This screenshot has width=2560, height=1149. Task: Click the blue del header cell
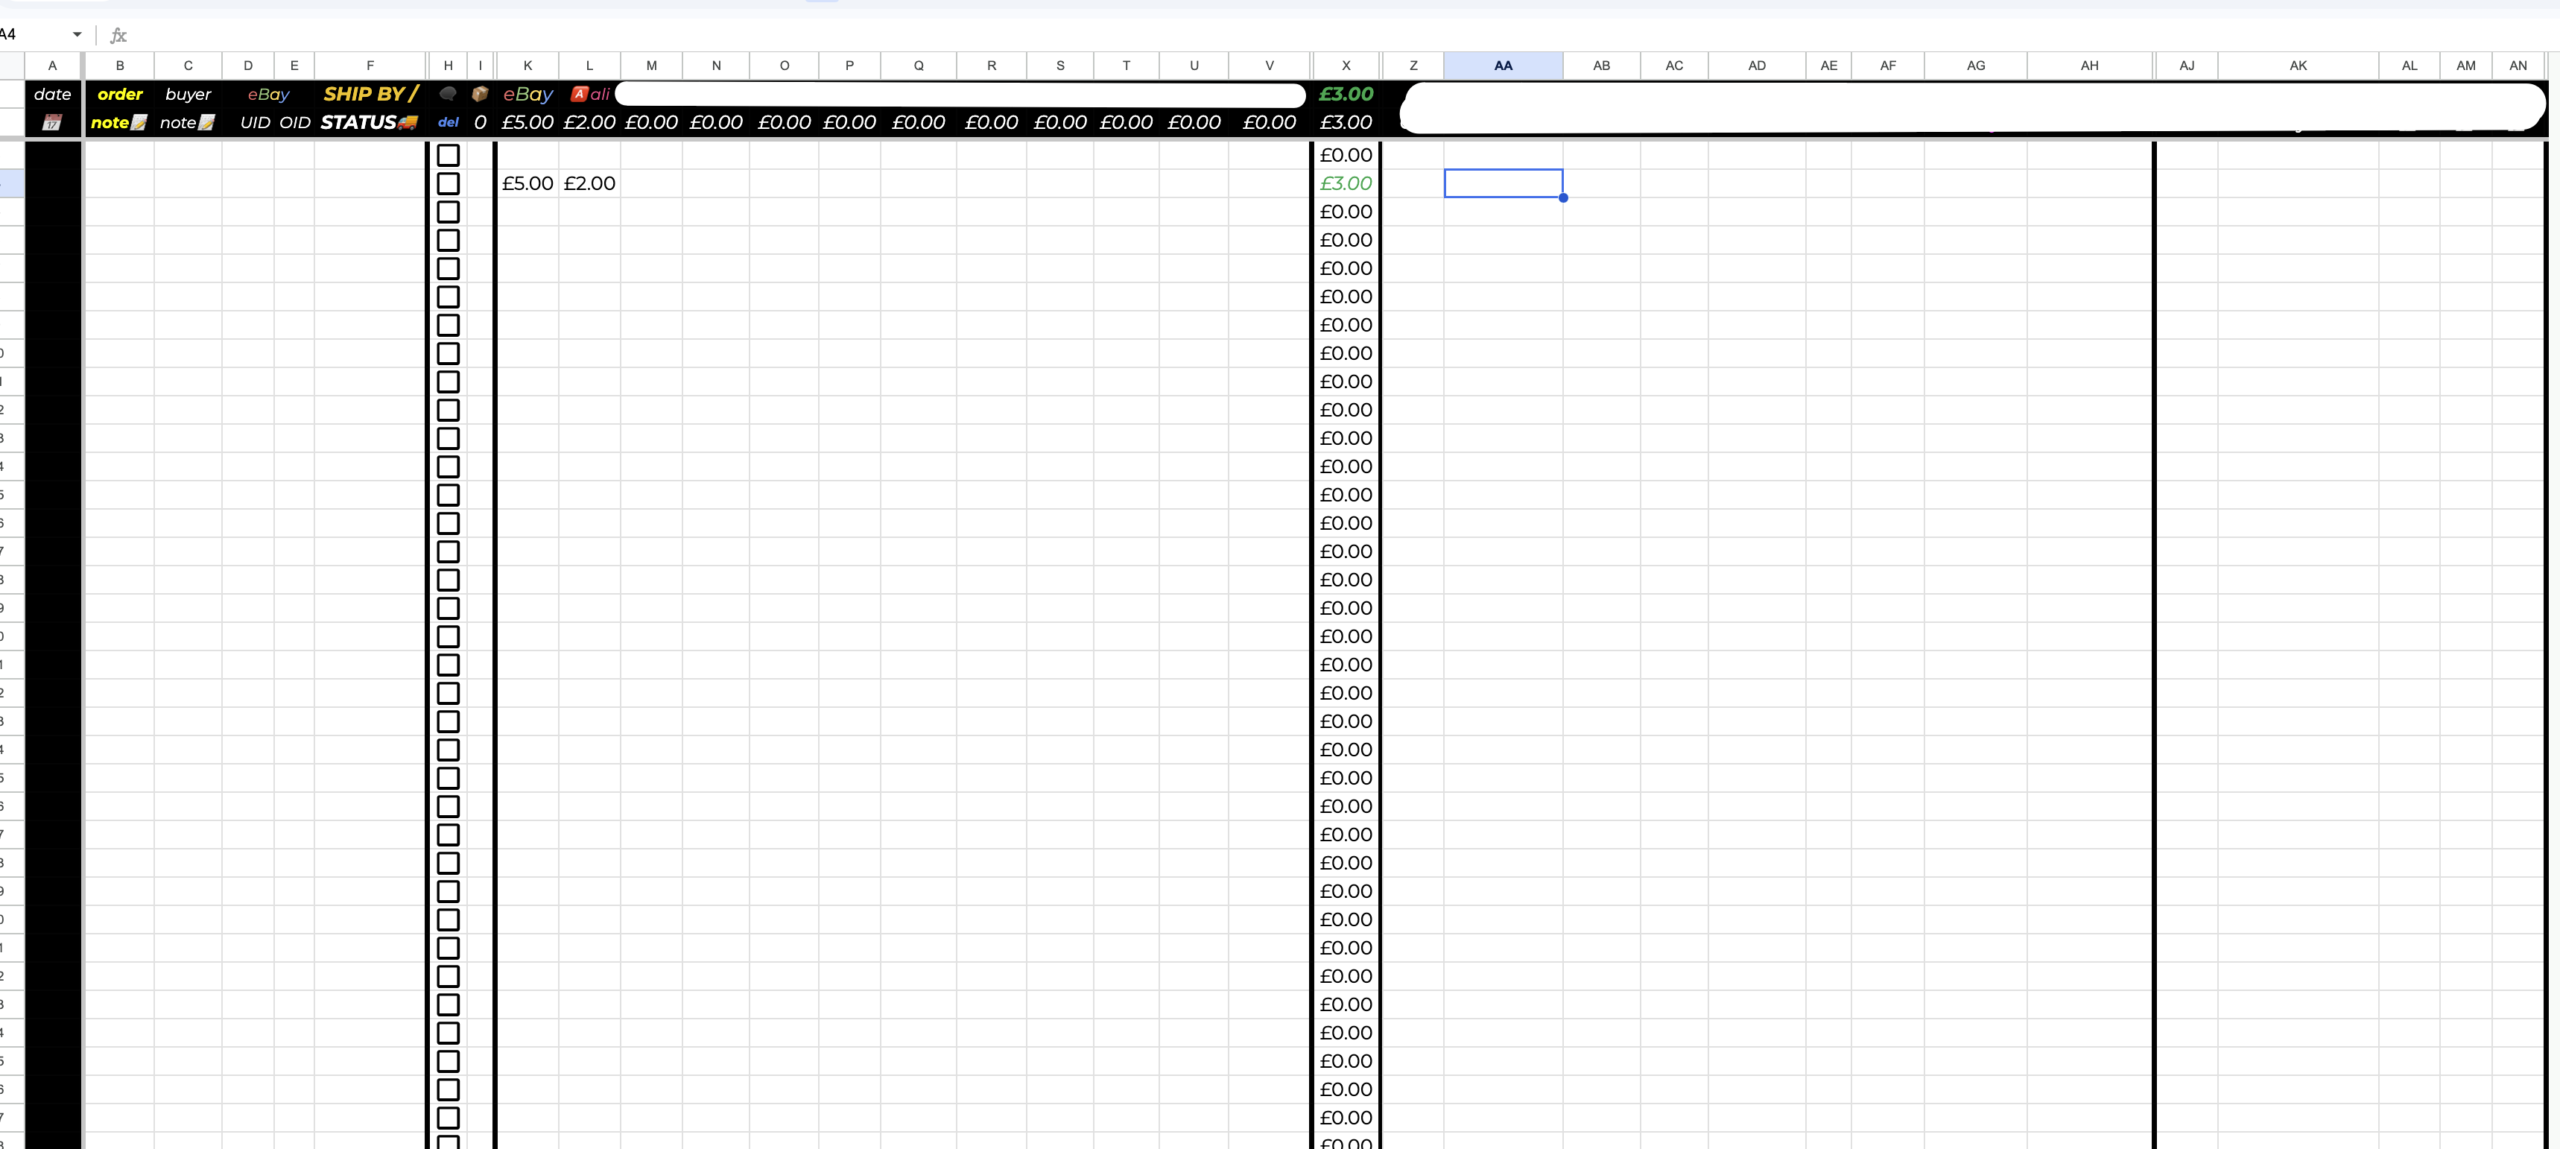click(x=448, y=123)
